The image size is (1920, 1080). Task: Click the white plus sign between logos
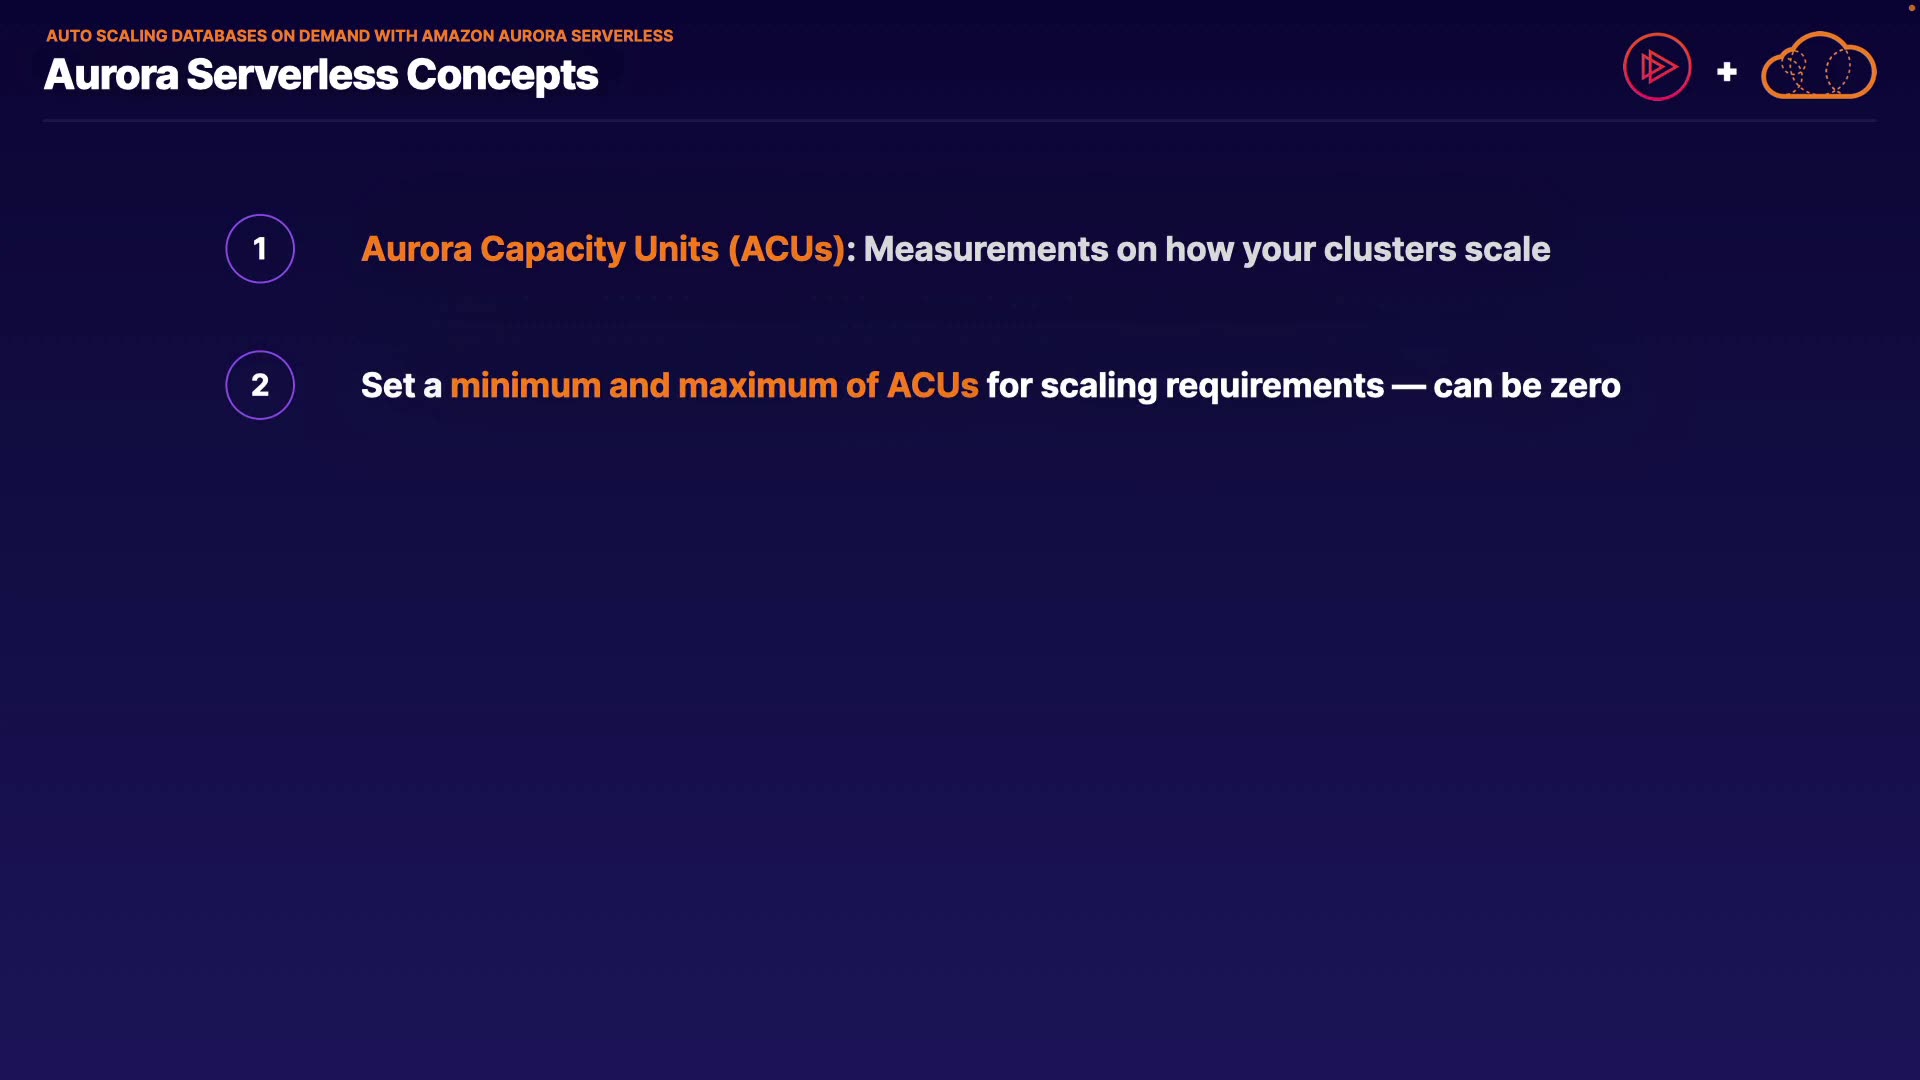coord(1727,72)
